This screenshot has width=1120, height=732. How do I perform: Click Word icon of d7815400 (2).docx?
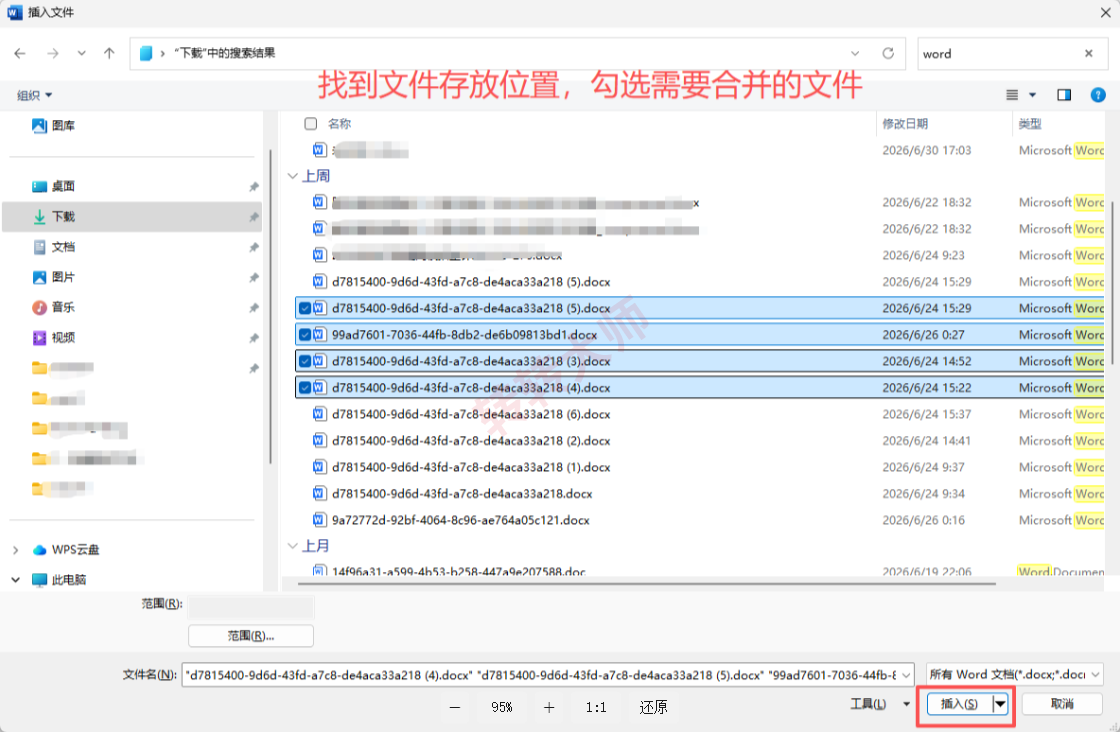pyautogui.click(x=319, y=441)
